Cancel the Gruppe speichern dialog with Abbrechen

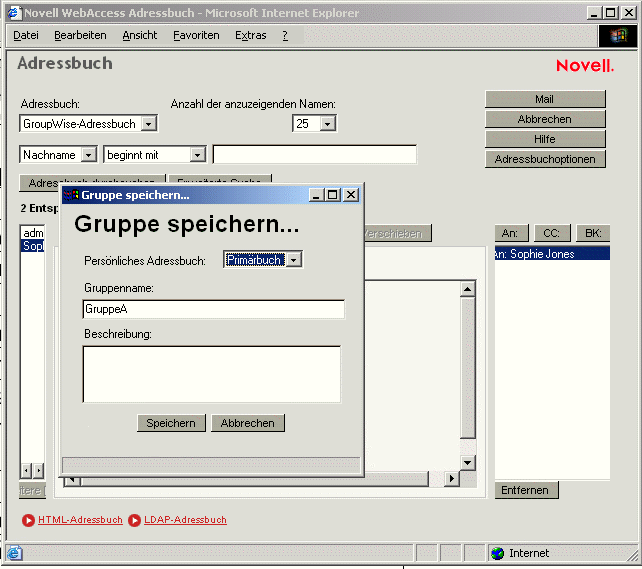[x=248, y=423]
